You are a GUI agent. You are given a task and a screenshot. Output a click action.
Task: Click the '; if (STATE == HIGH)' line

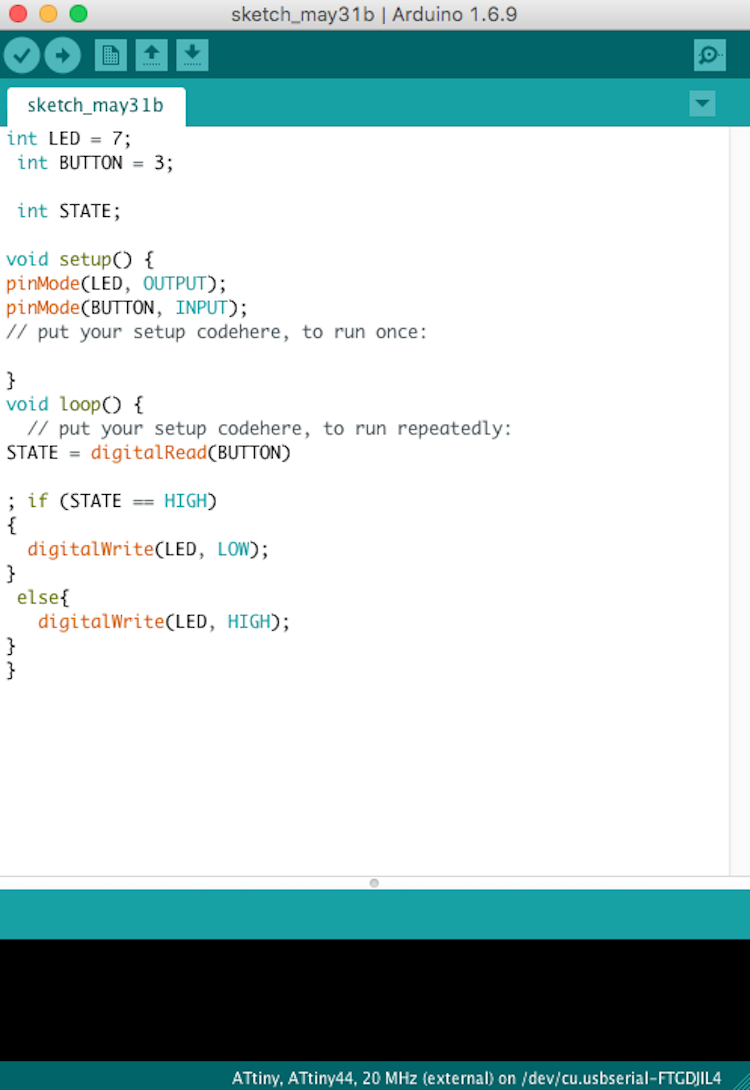coord(111,501)
